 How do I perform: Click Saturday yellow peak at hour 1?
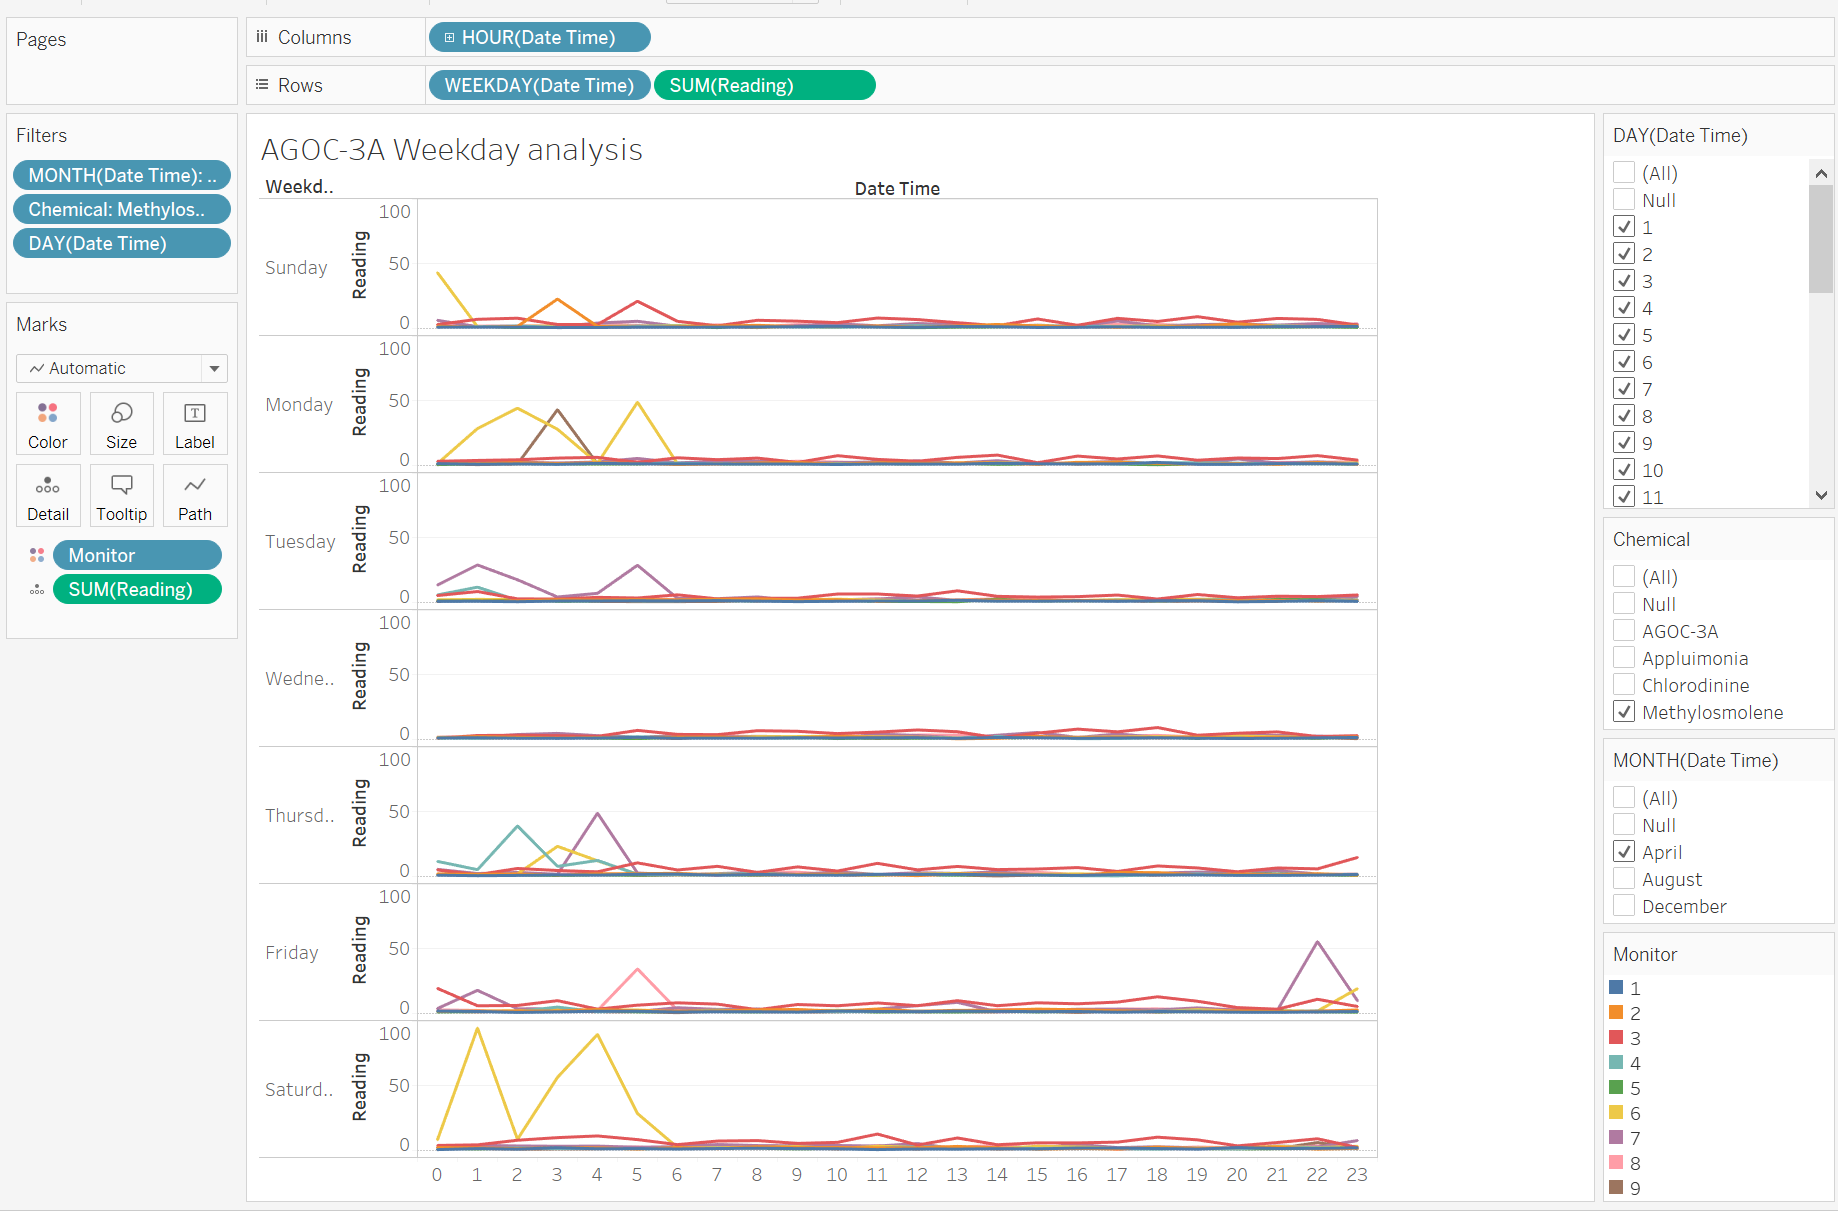tap(477, 1029)
